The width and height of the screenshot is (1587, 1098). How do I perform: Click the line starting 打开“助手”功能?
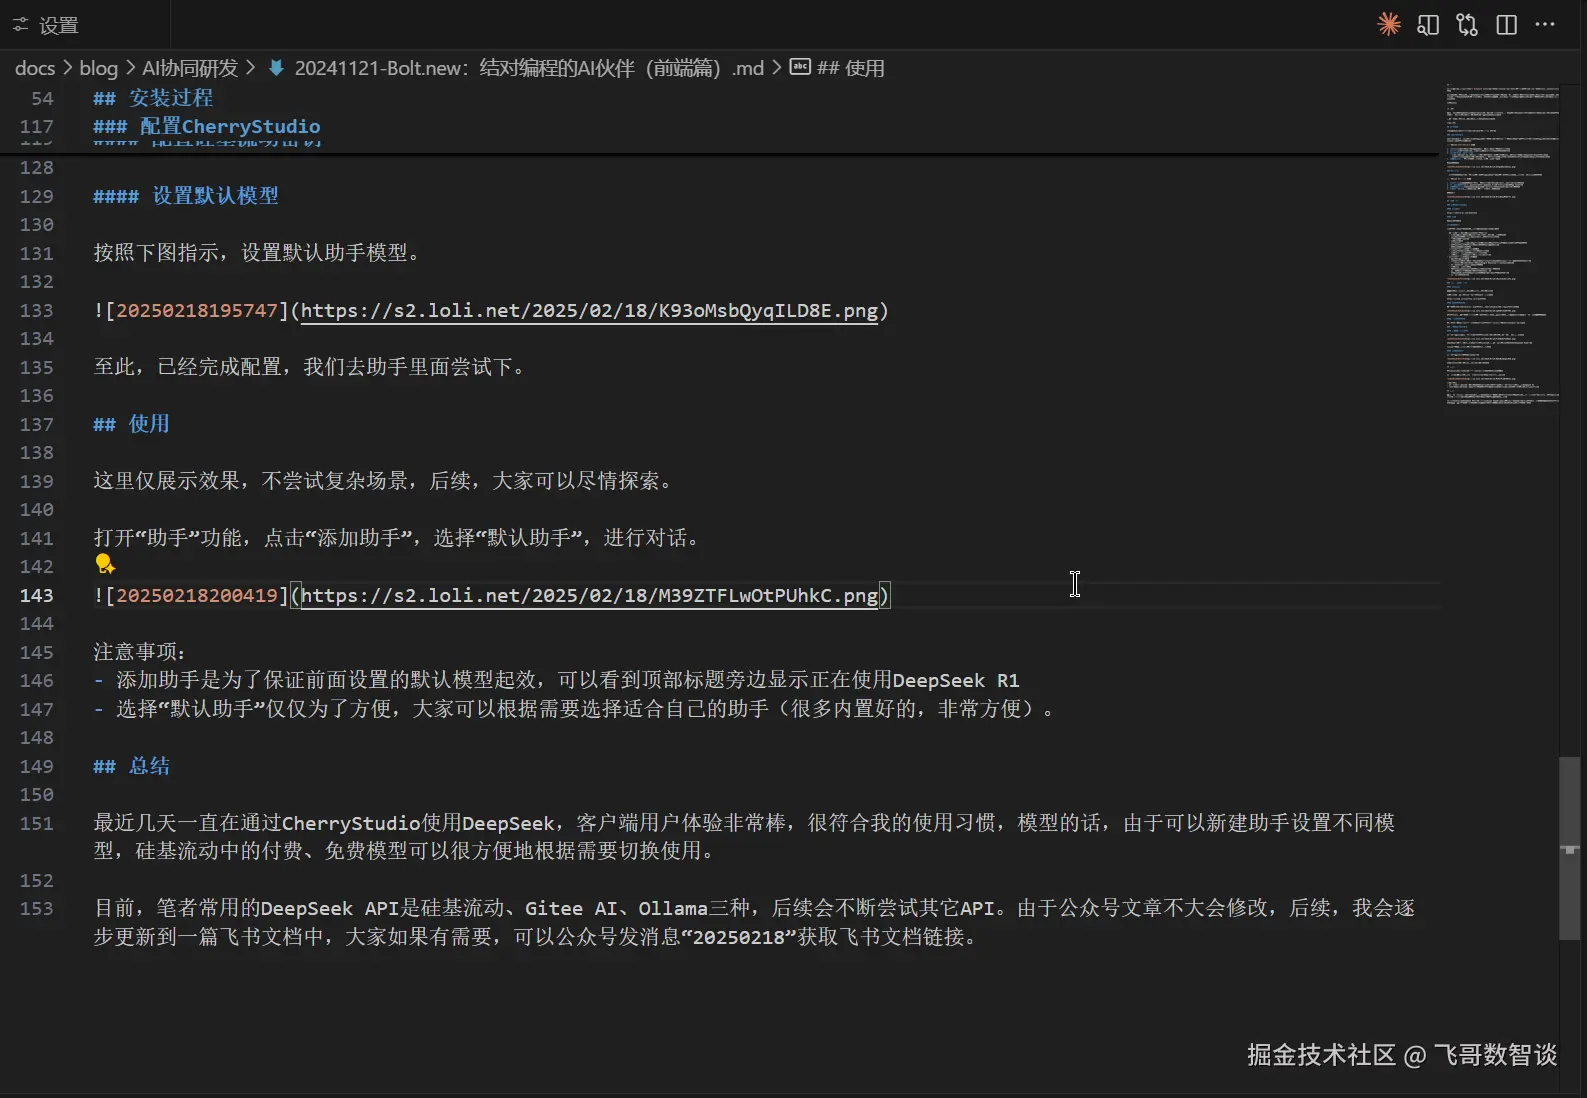tap(398, 538)
